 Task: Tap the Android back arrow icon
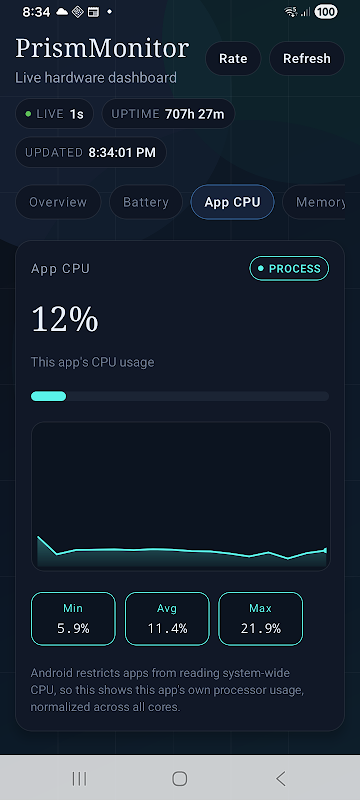(x=280, y=779)
